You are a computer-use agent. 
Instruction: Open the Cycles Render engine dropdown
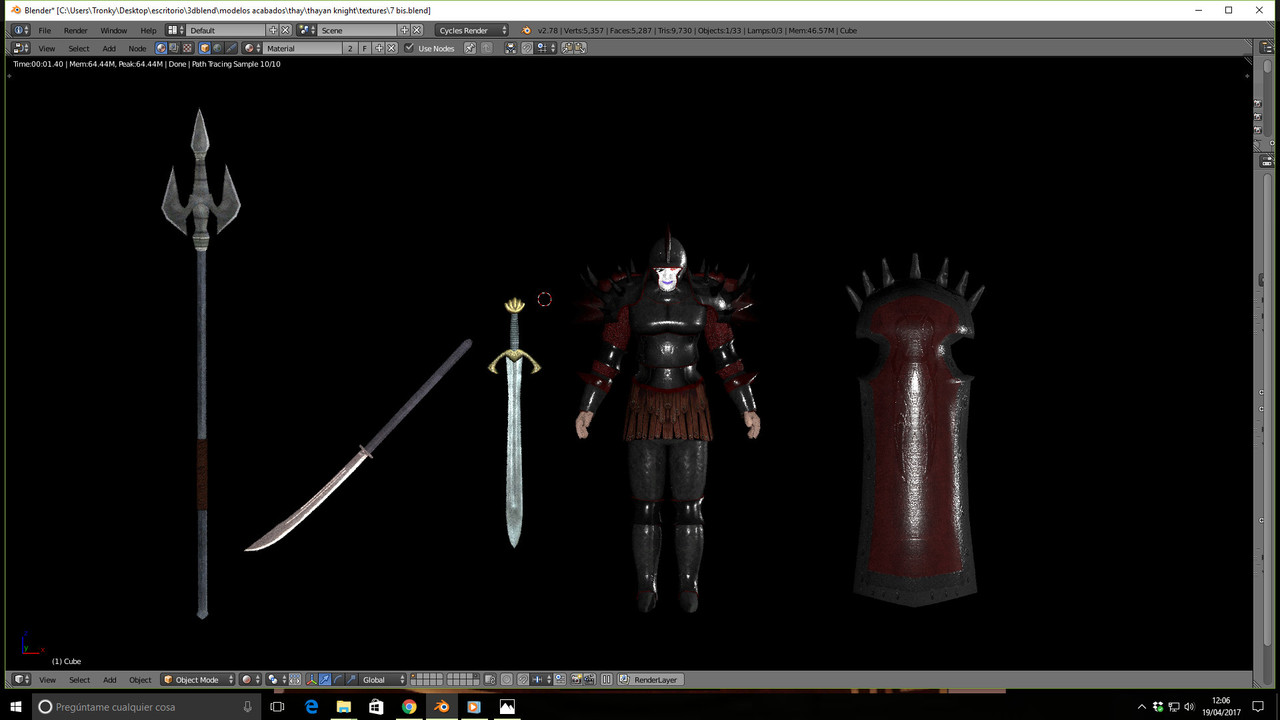point(472,30)
